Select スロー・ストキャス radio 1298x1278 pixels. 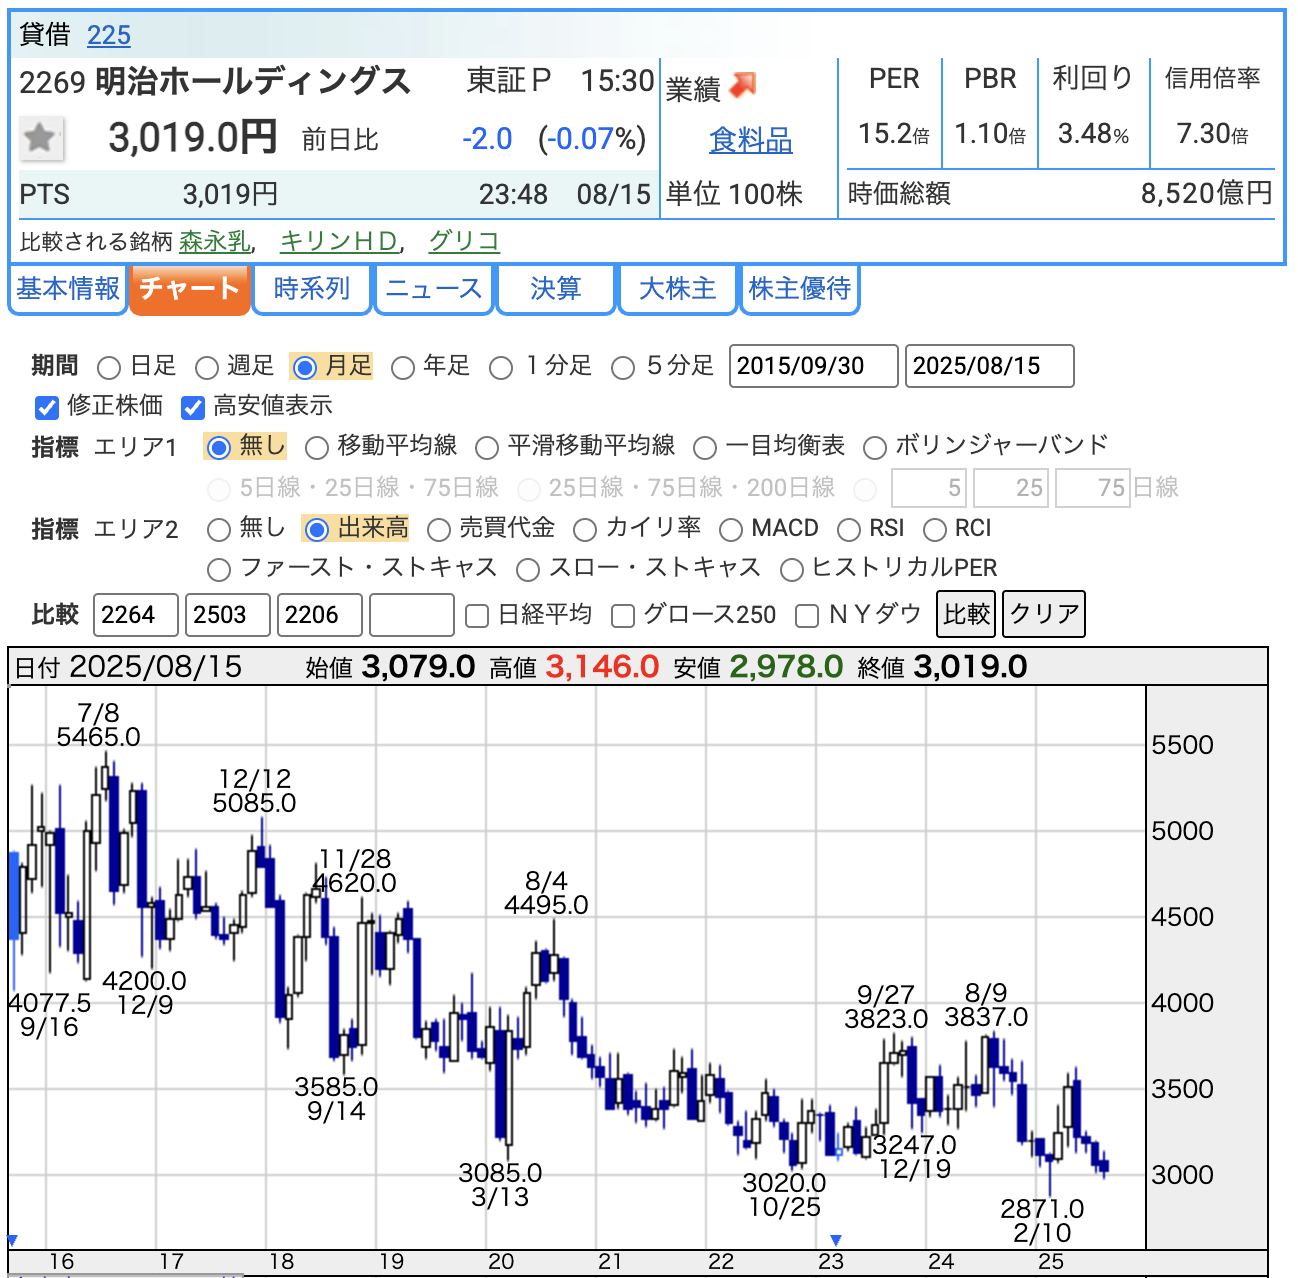528,570
